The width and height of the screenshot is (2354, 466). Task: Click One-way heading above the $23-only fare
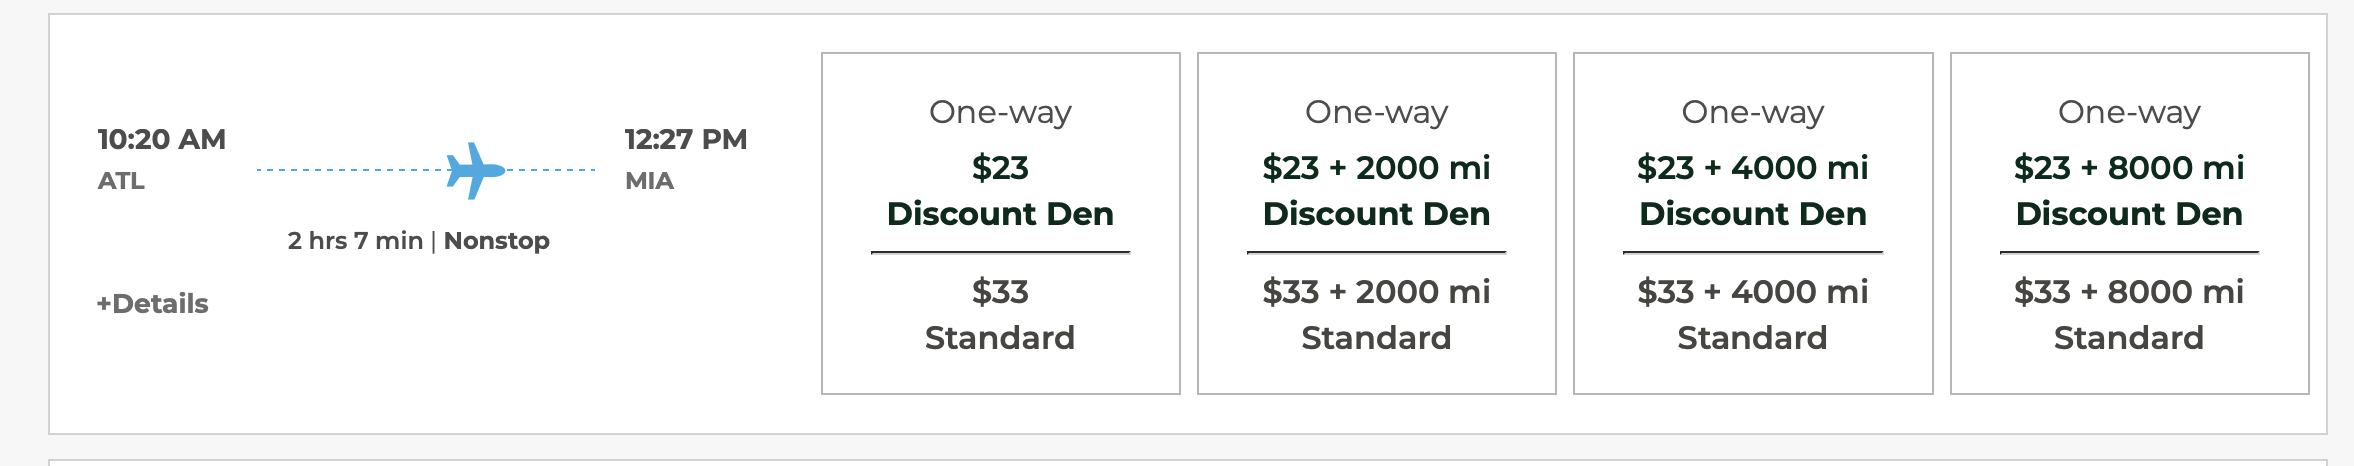tap(1000, 112)
